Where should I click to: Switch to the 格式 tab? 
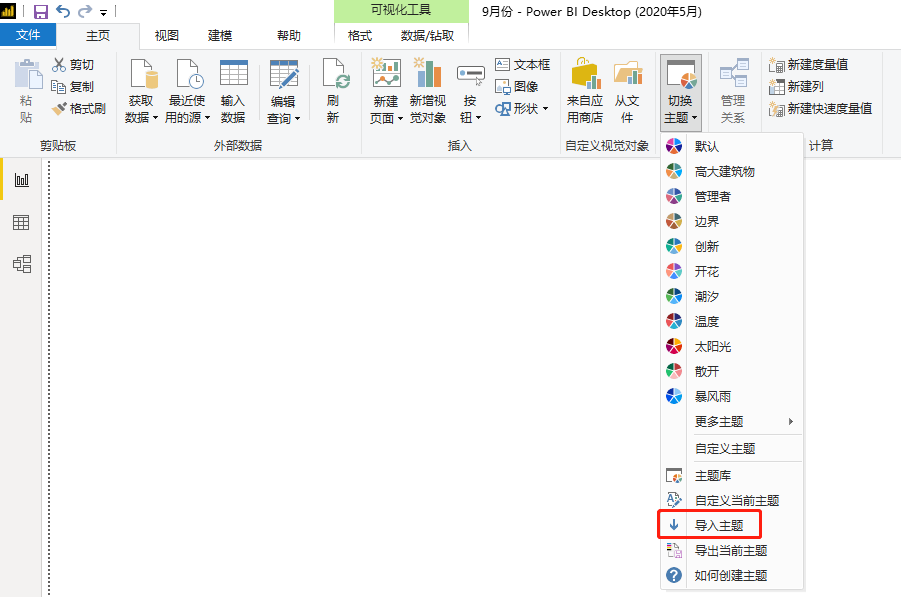click(x=360, y=36)
